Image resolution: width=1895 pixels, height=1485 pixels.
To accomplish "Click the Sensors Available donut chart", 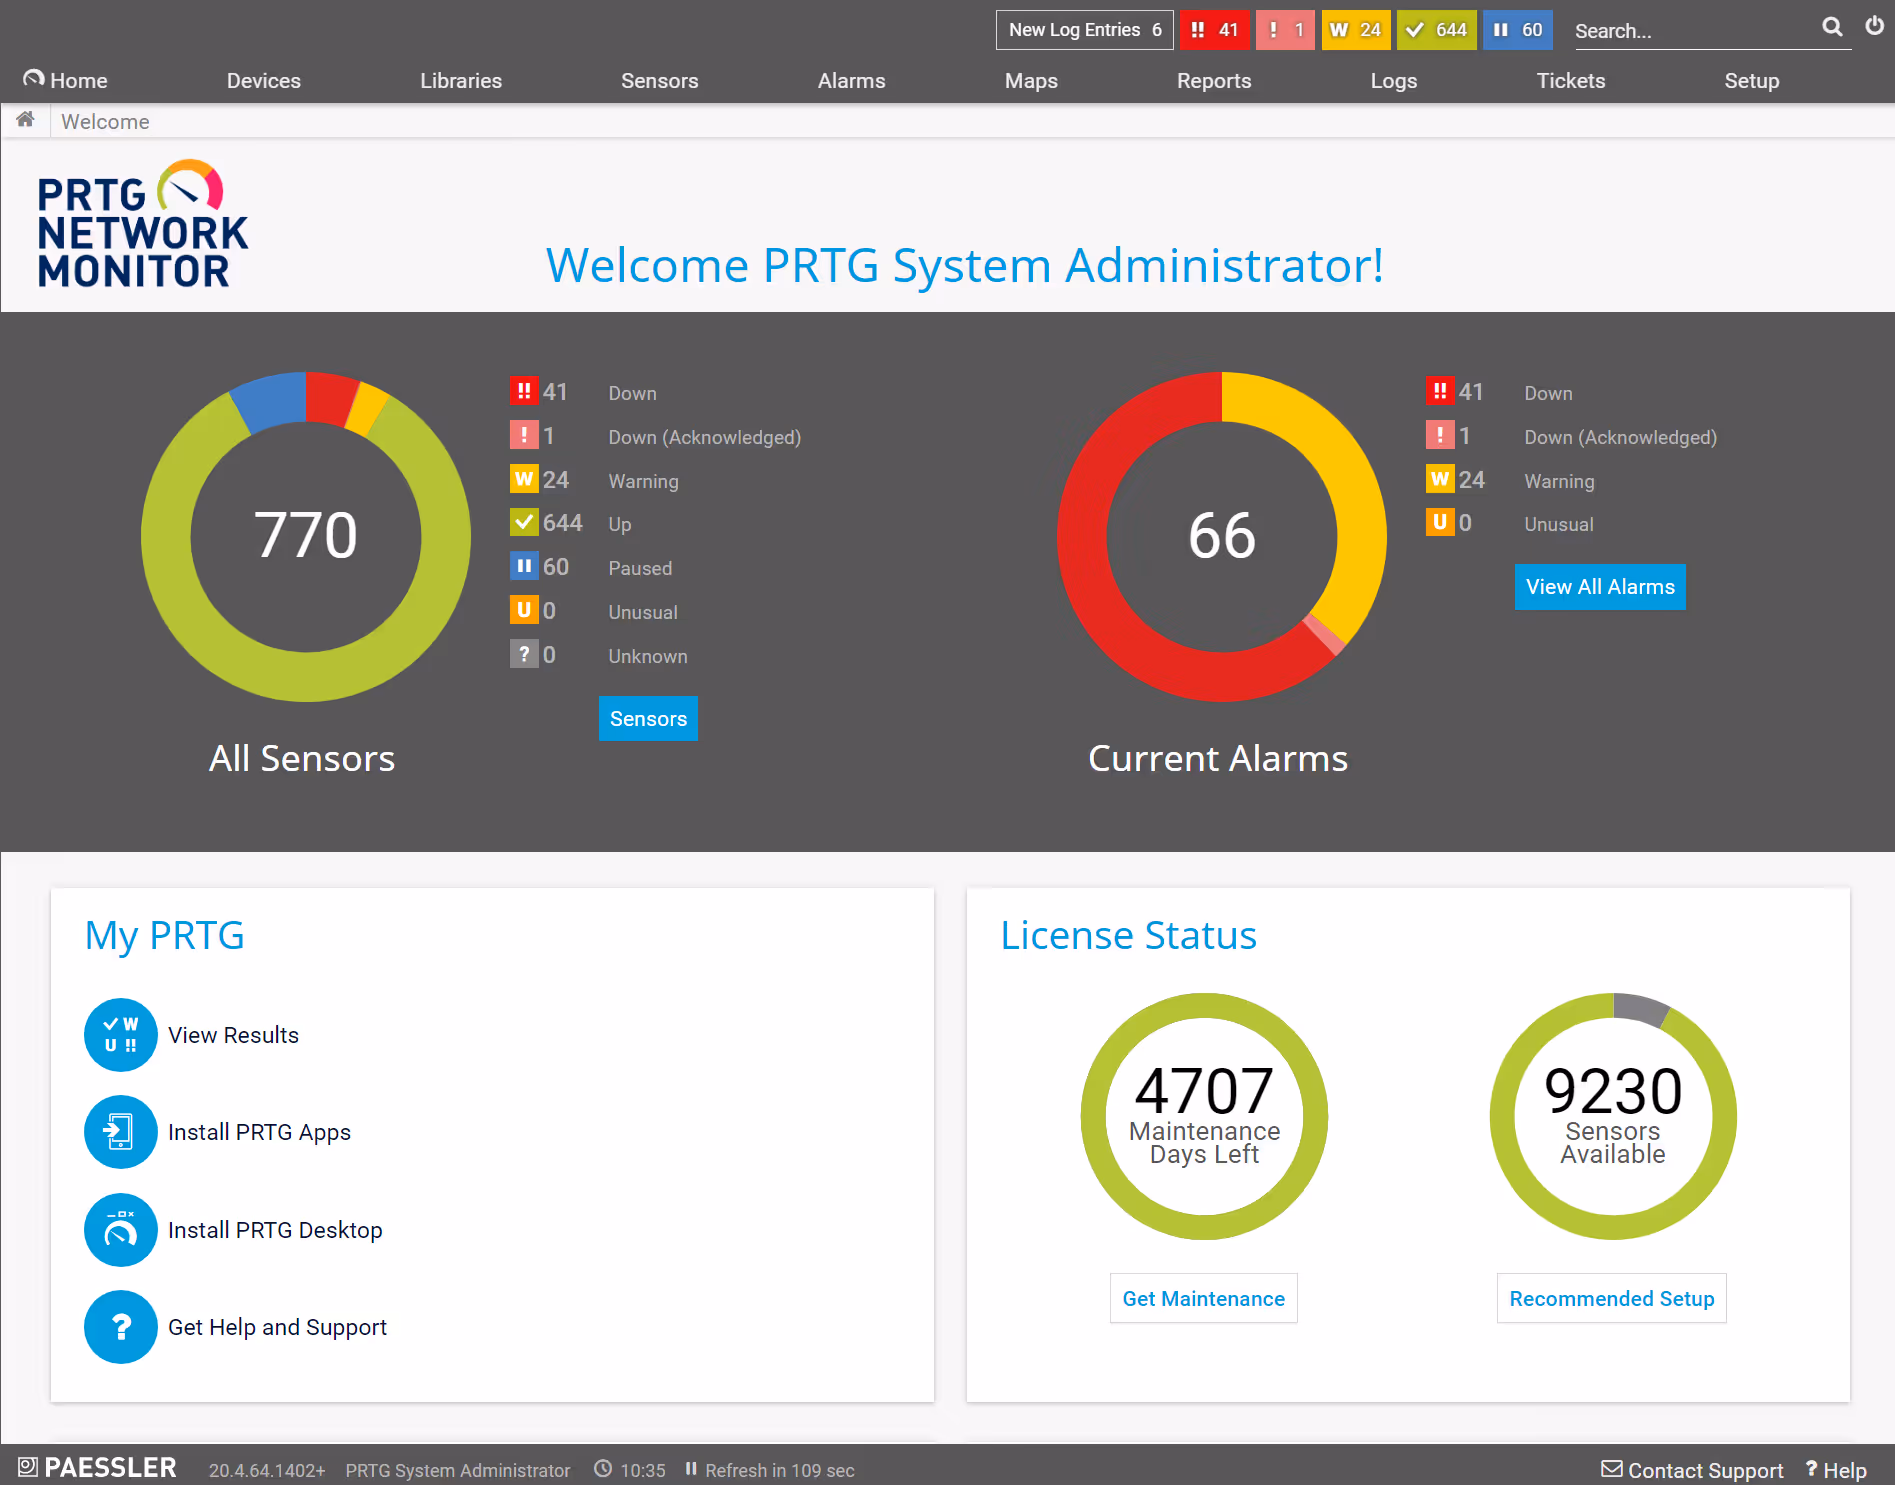I will tap(1612, 1116).
